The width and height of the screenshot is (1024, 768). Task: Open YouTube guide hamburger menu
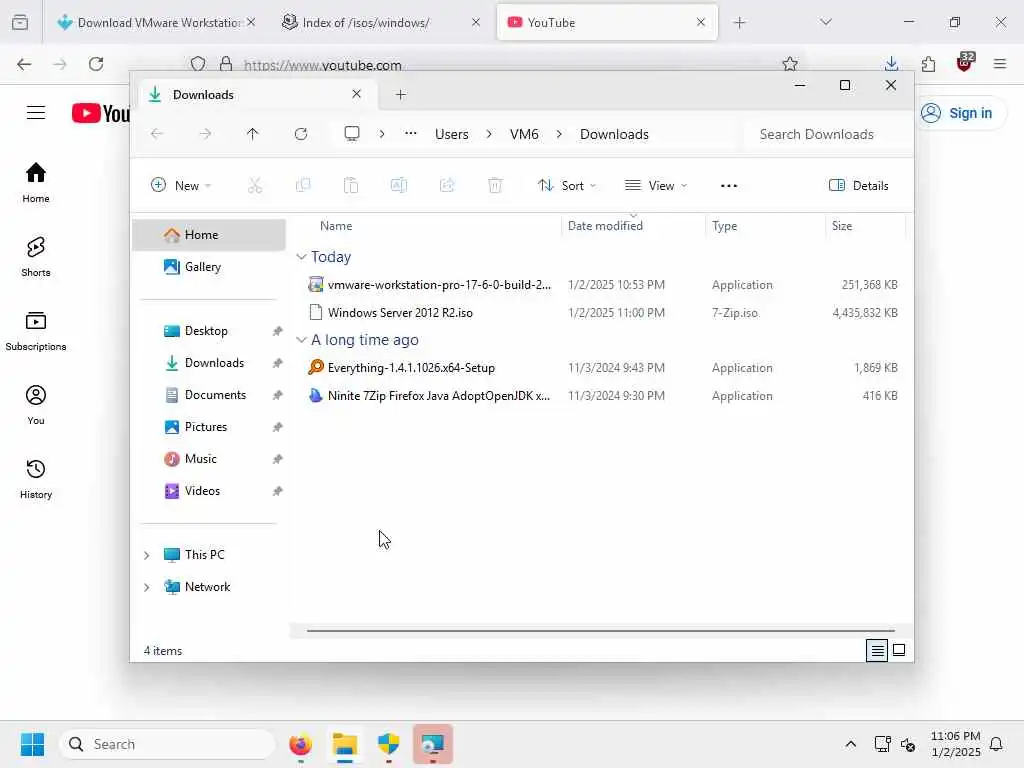click(x=36, y=112)
